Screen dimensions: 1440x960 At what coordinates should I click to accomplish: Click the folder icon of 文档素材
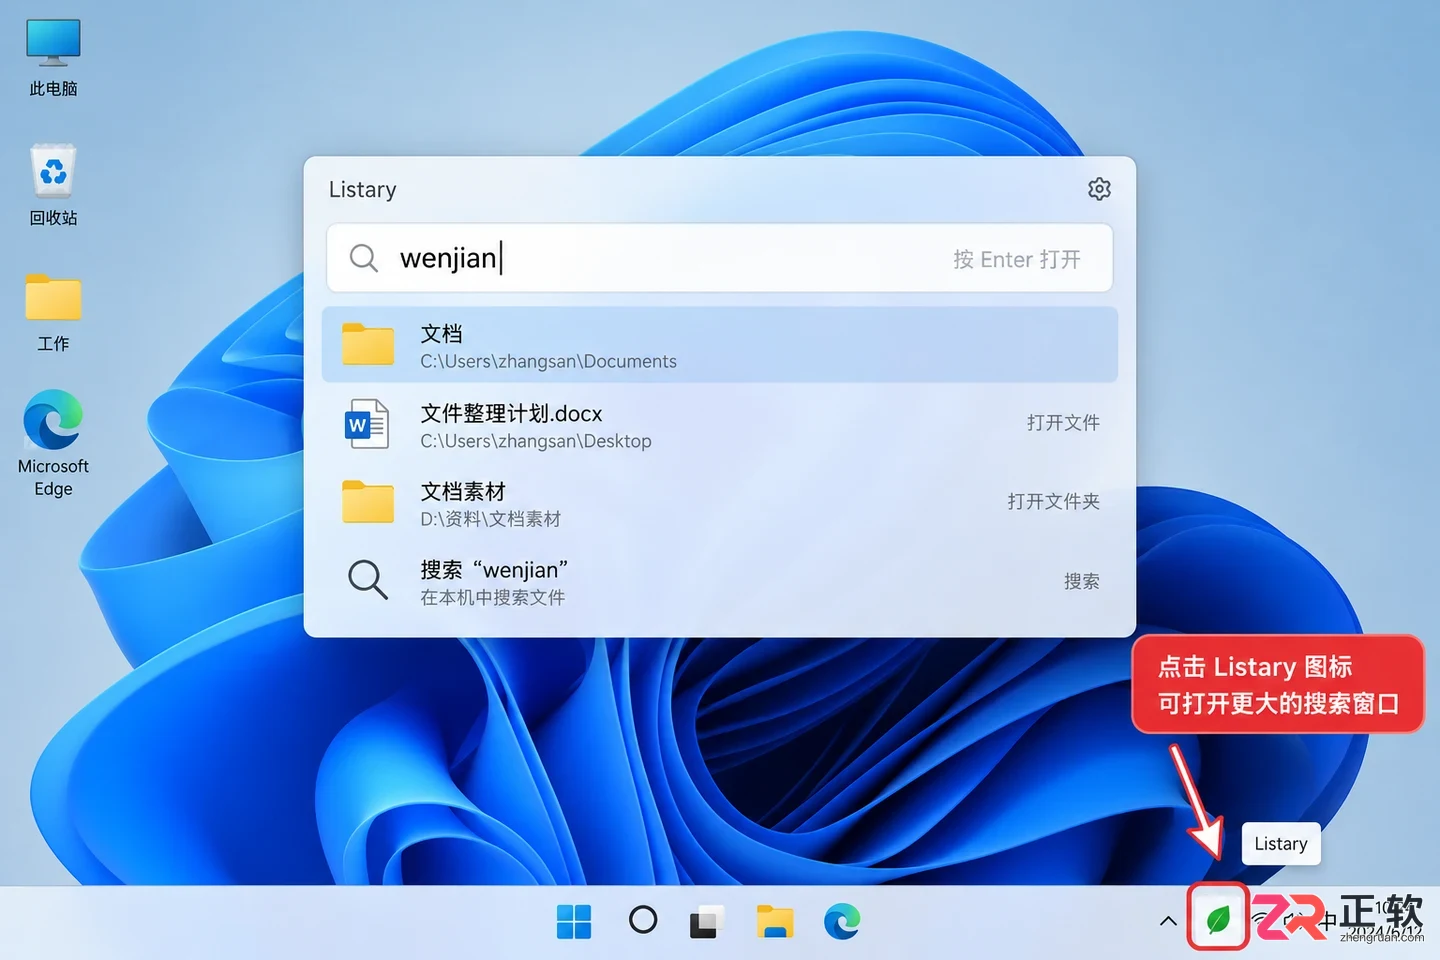(368, 502)
